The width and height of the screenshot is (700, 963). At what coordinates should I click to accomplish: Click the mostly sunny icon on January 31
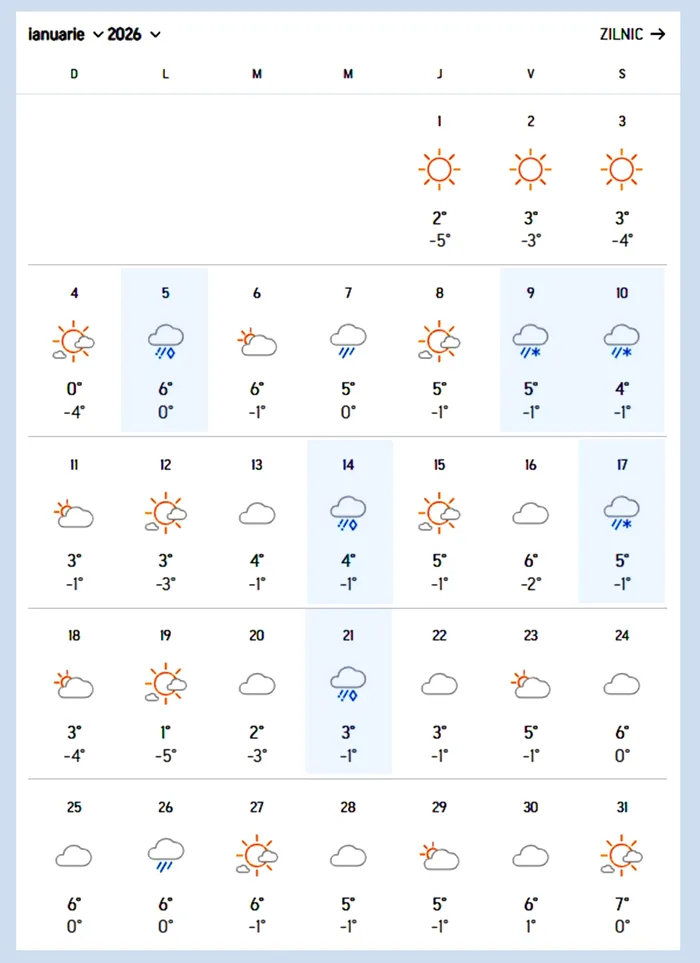pyautogui.click(x=622, y=855)
